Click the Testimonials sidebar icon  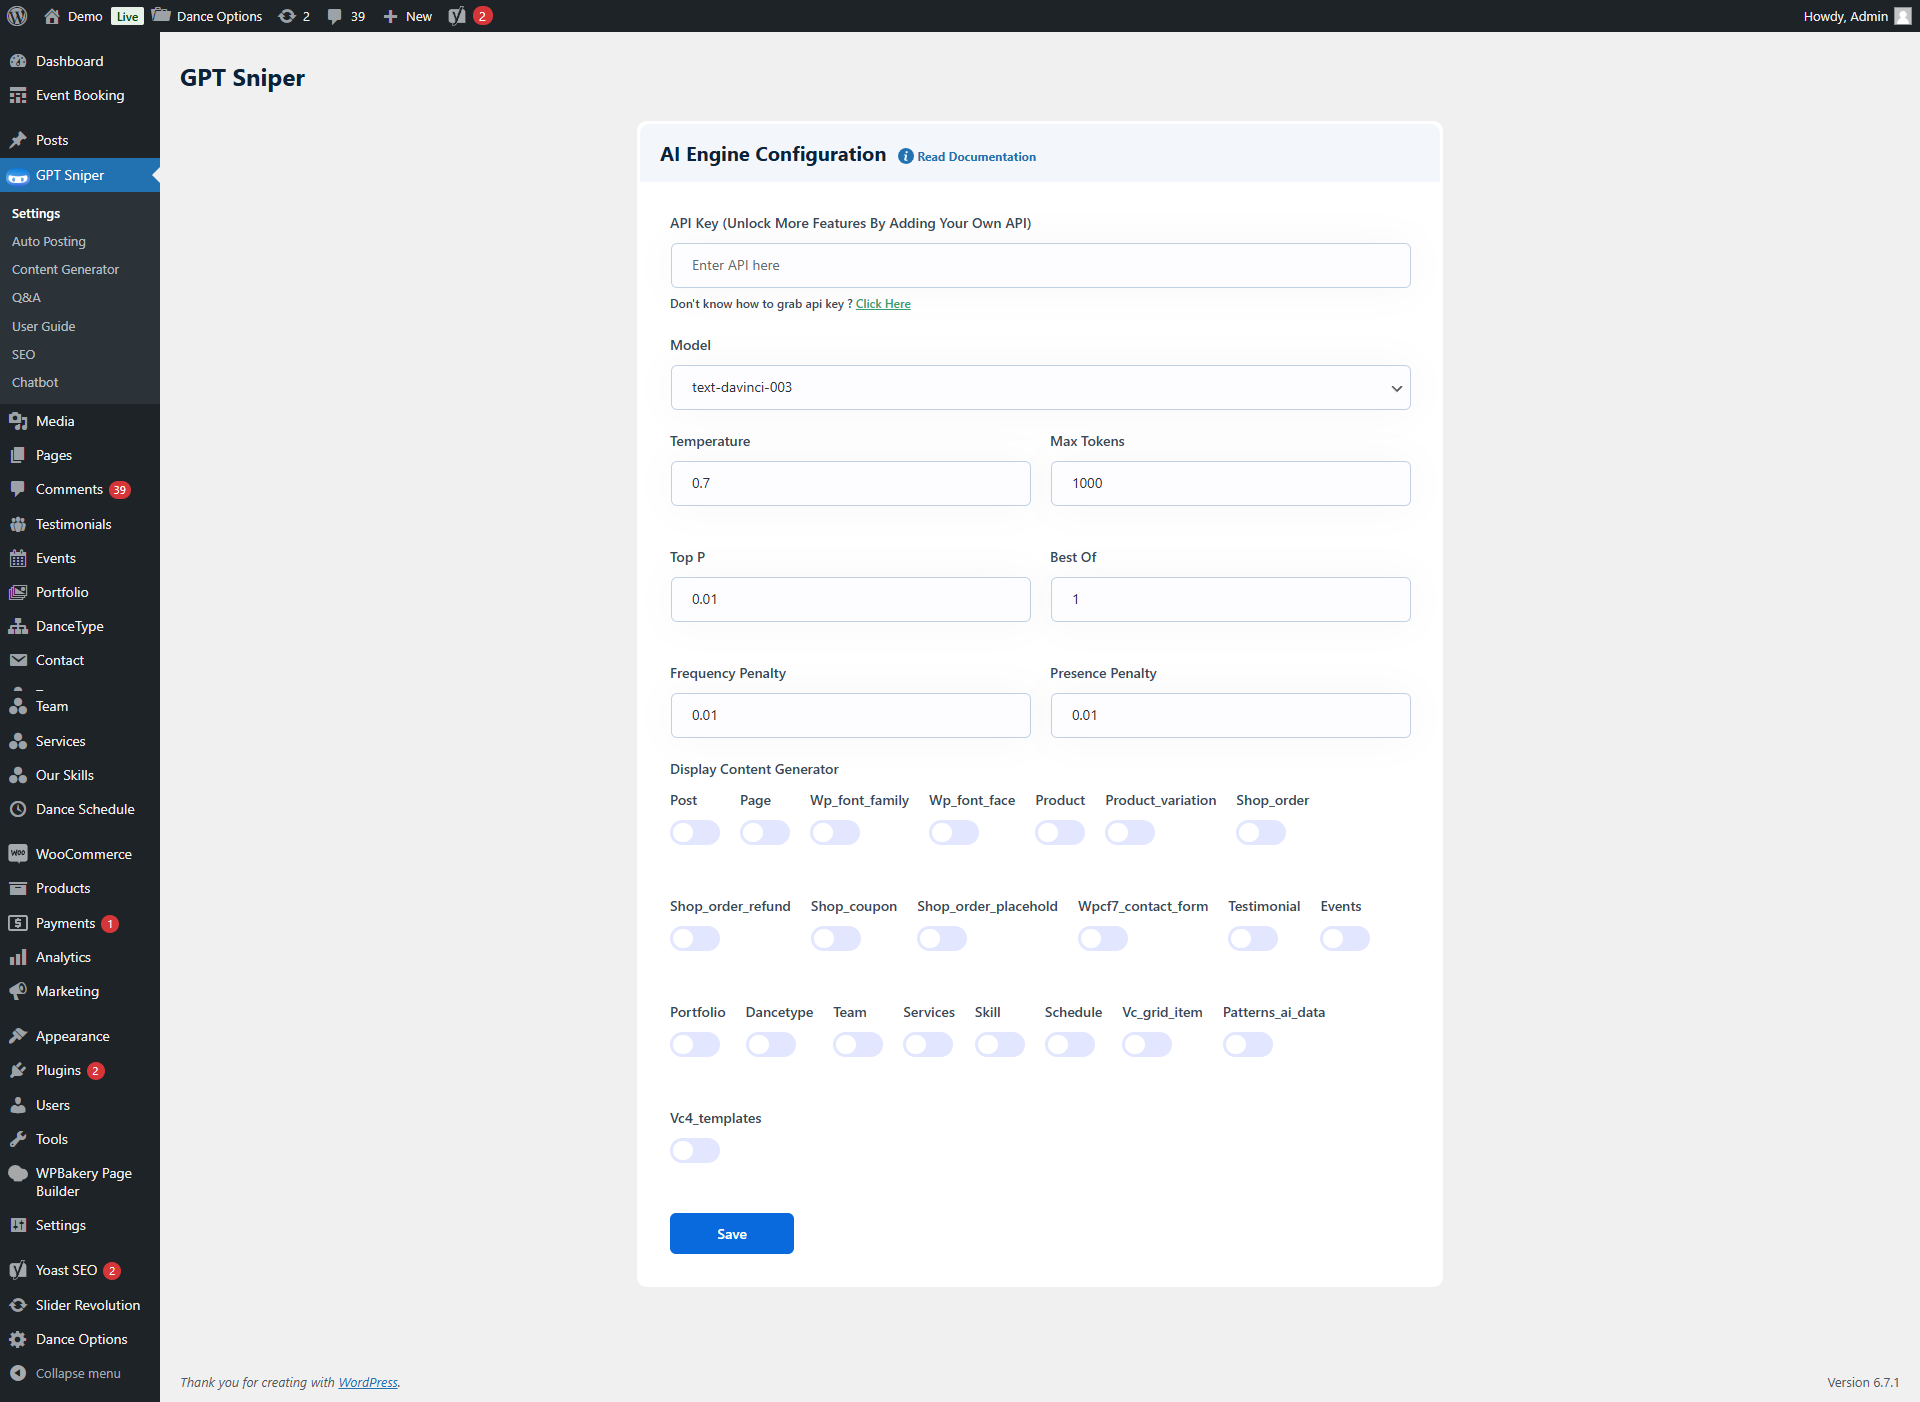coord(18,524)
